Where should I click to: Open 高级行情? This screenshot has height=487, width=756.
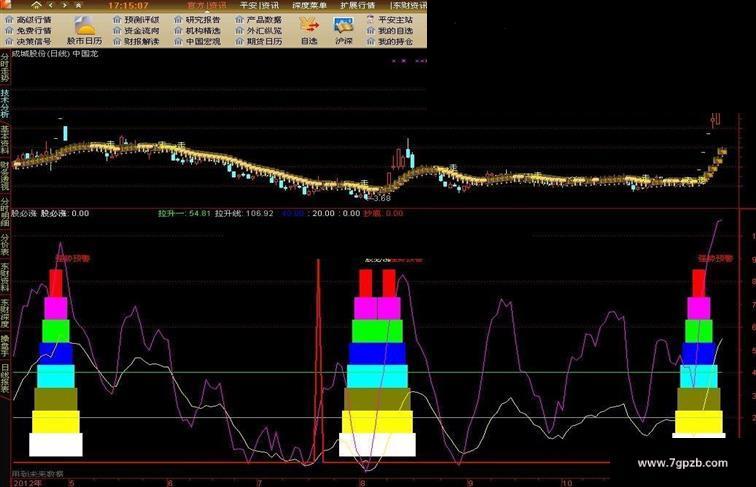click(34, 20)
